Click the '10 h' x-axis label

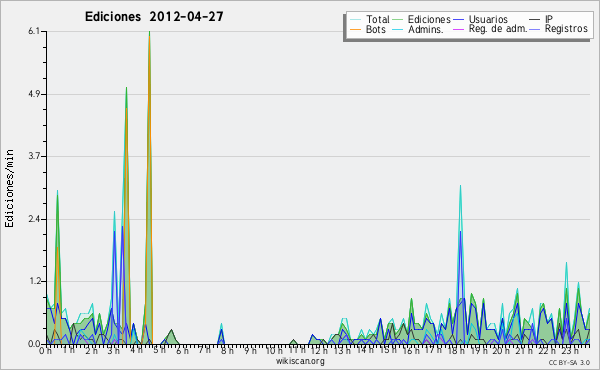tap(274, 351)
